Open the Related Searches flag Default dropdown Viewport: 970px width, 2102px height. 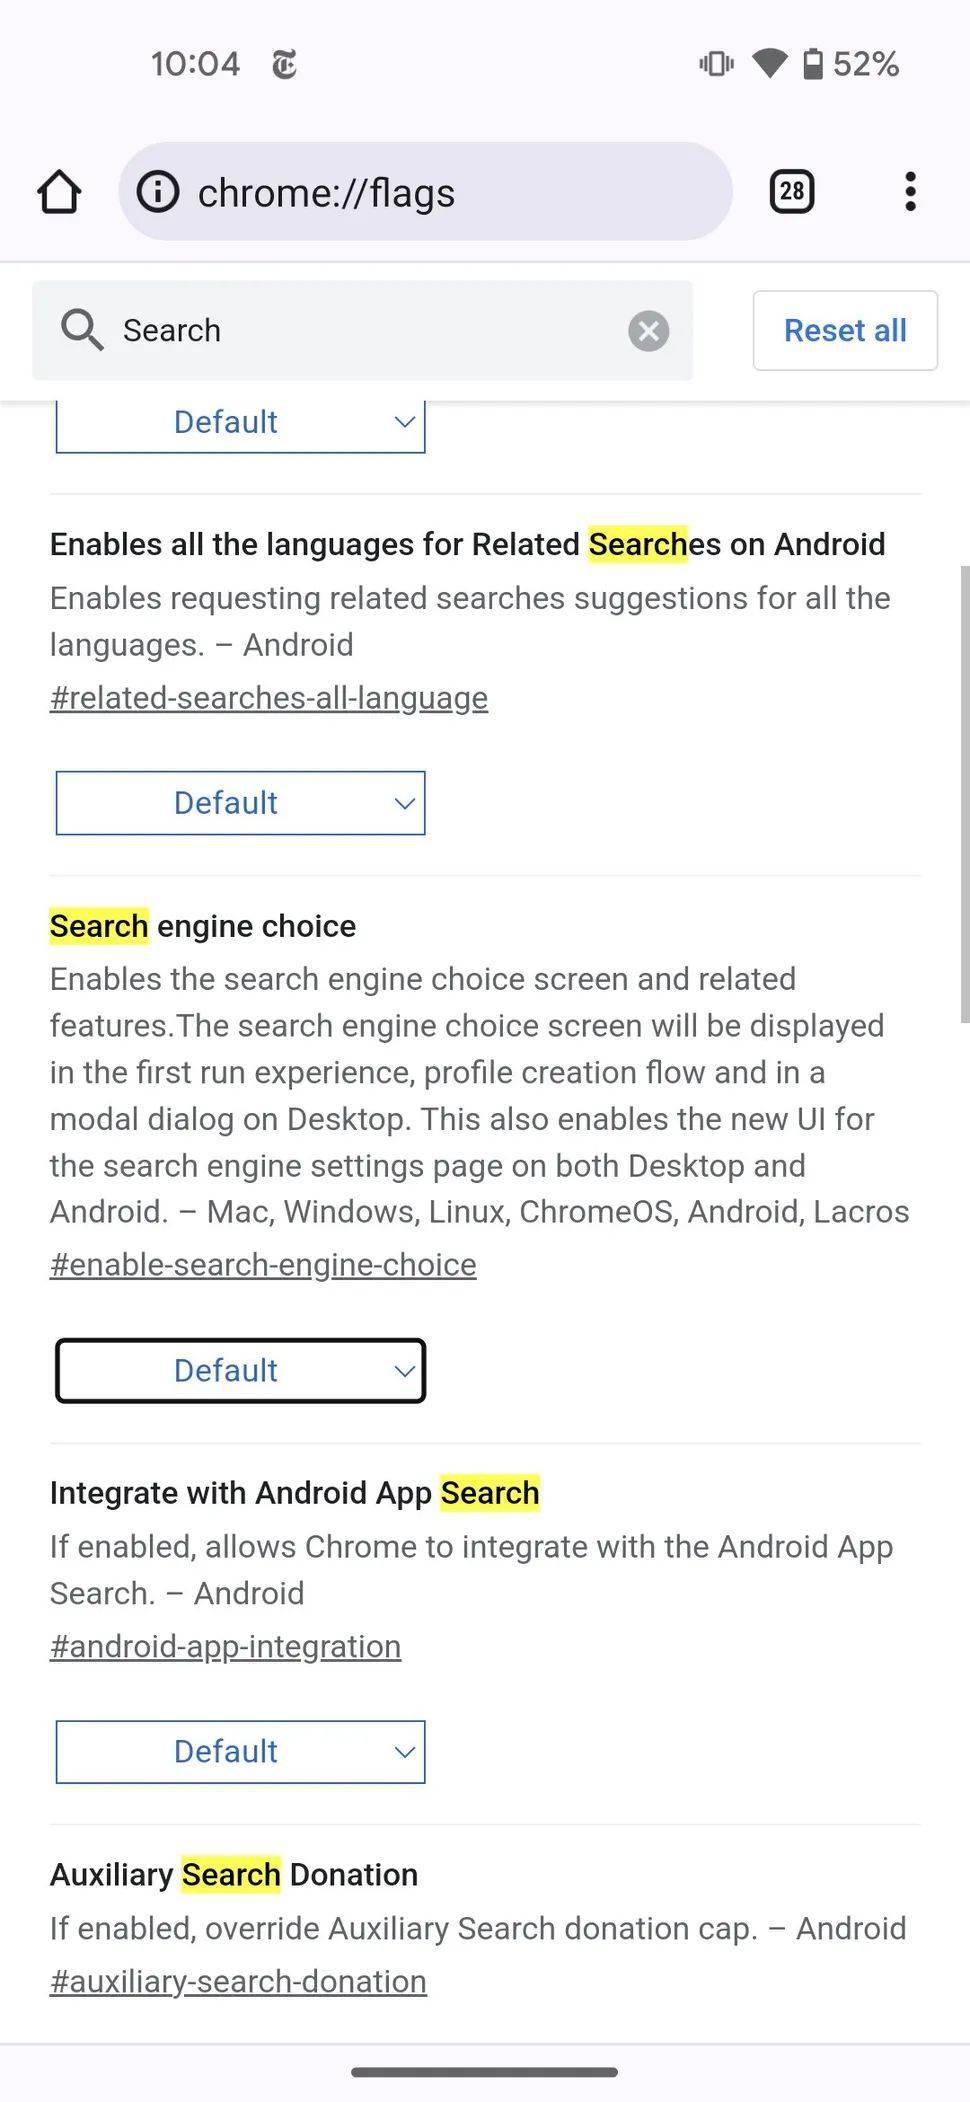coord(240,802)
